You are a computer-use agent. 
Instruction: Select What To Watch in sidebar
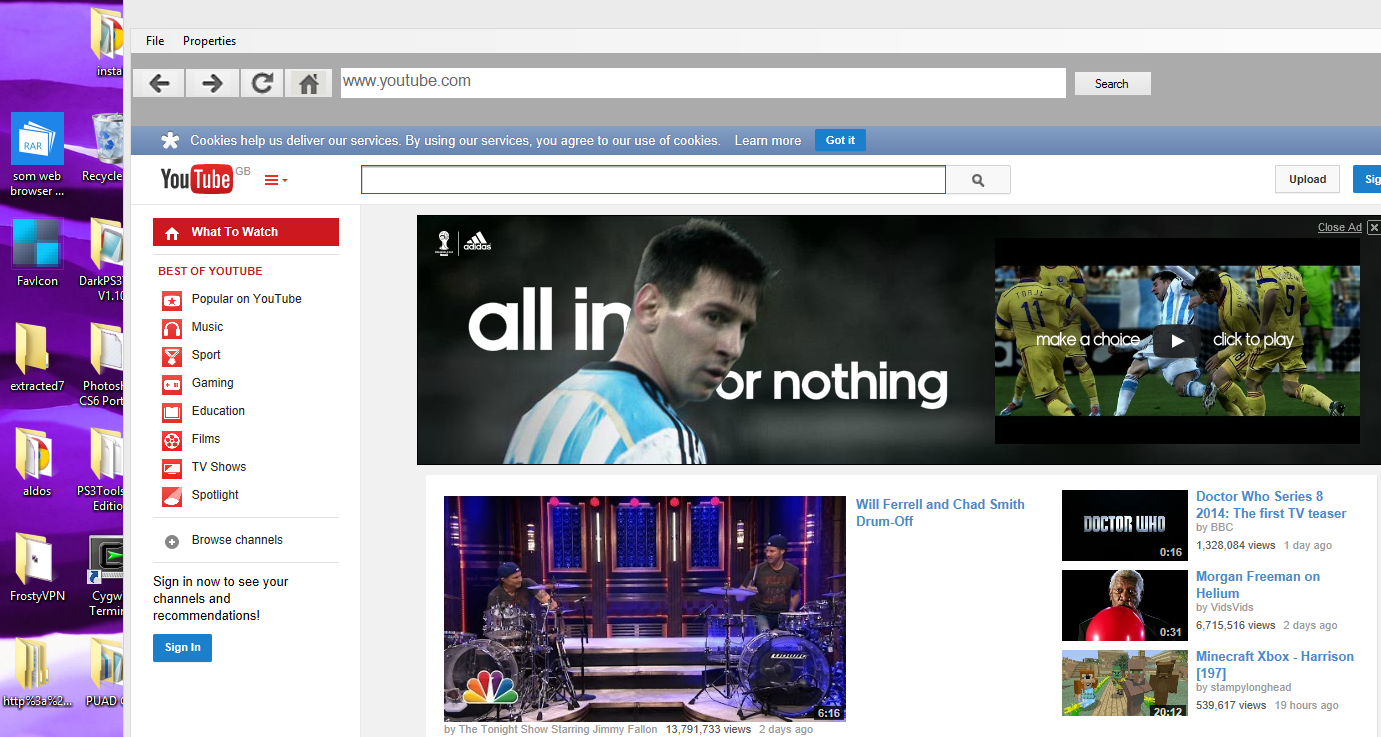[x=246, y=232]
